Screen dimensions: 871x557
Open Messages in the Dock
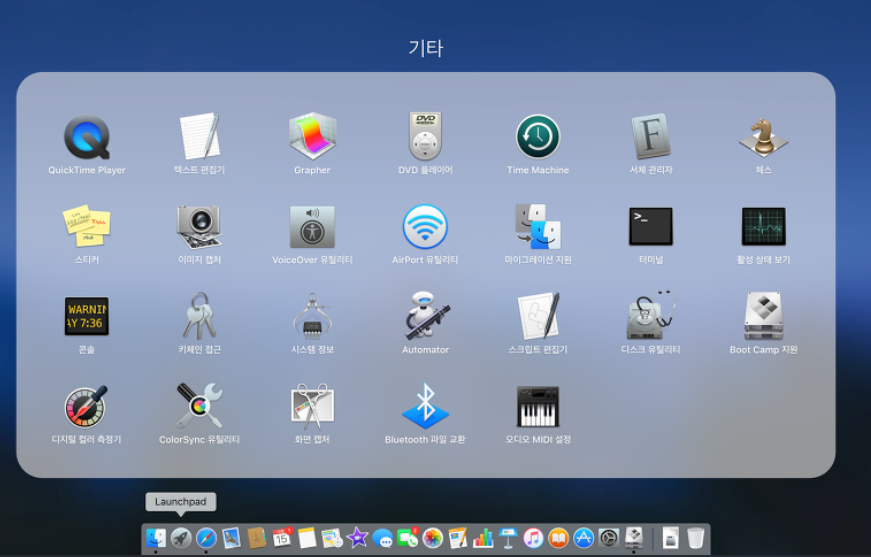(383, 538)
